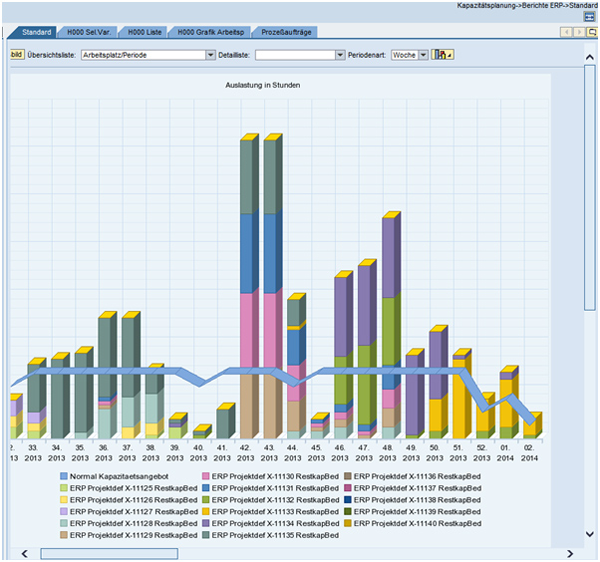
Task: Select the Prozeßaufträge tab
Action: click(x=287, y=33)
